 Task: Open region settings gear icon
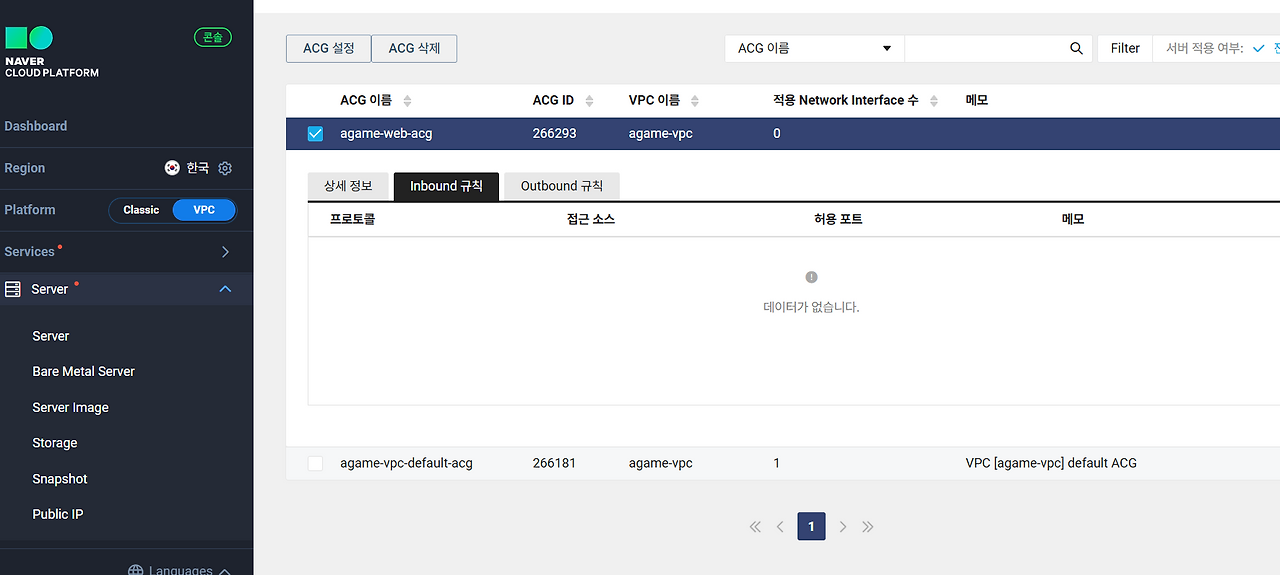point(225,168)
